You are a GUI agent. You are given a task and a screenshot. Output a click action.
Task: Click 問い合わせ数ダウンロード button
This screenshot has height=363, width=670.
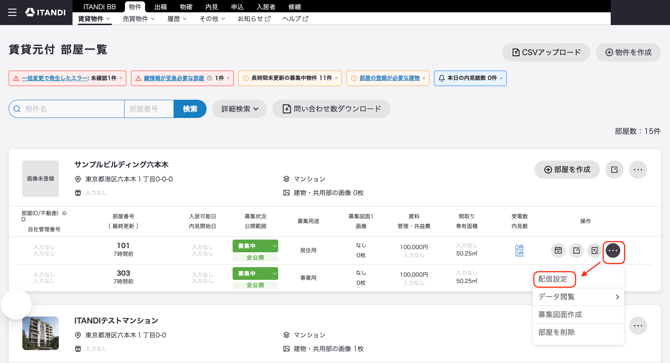click(331, 109)
